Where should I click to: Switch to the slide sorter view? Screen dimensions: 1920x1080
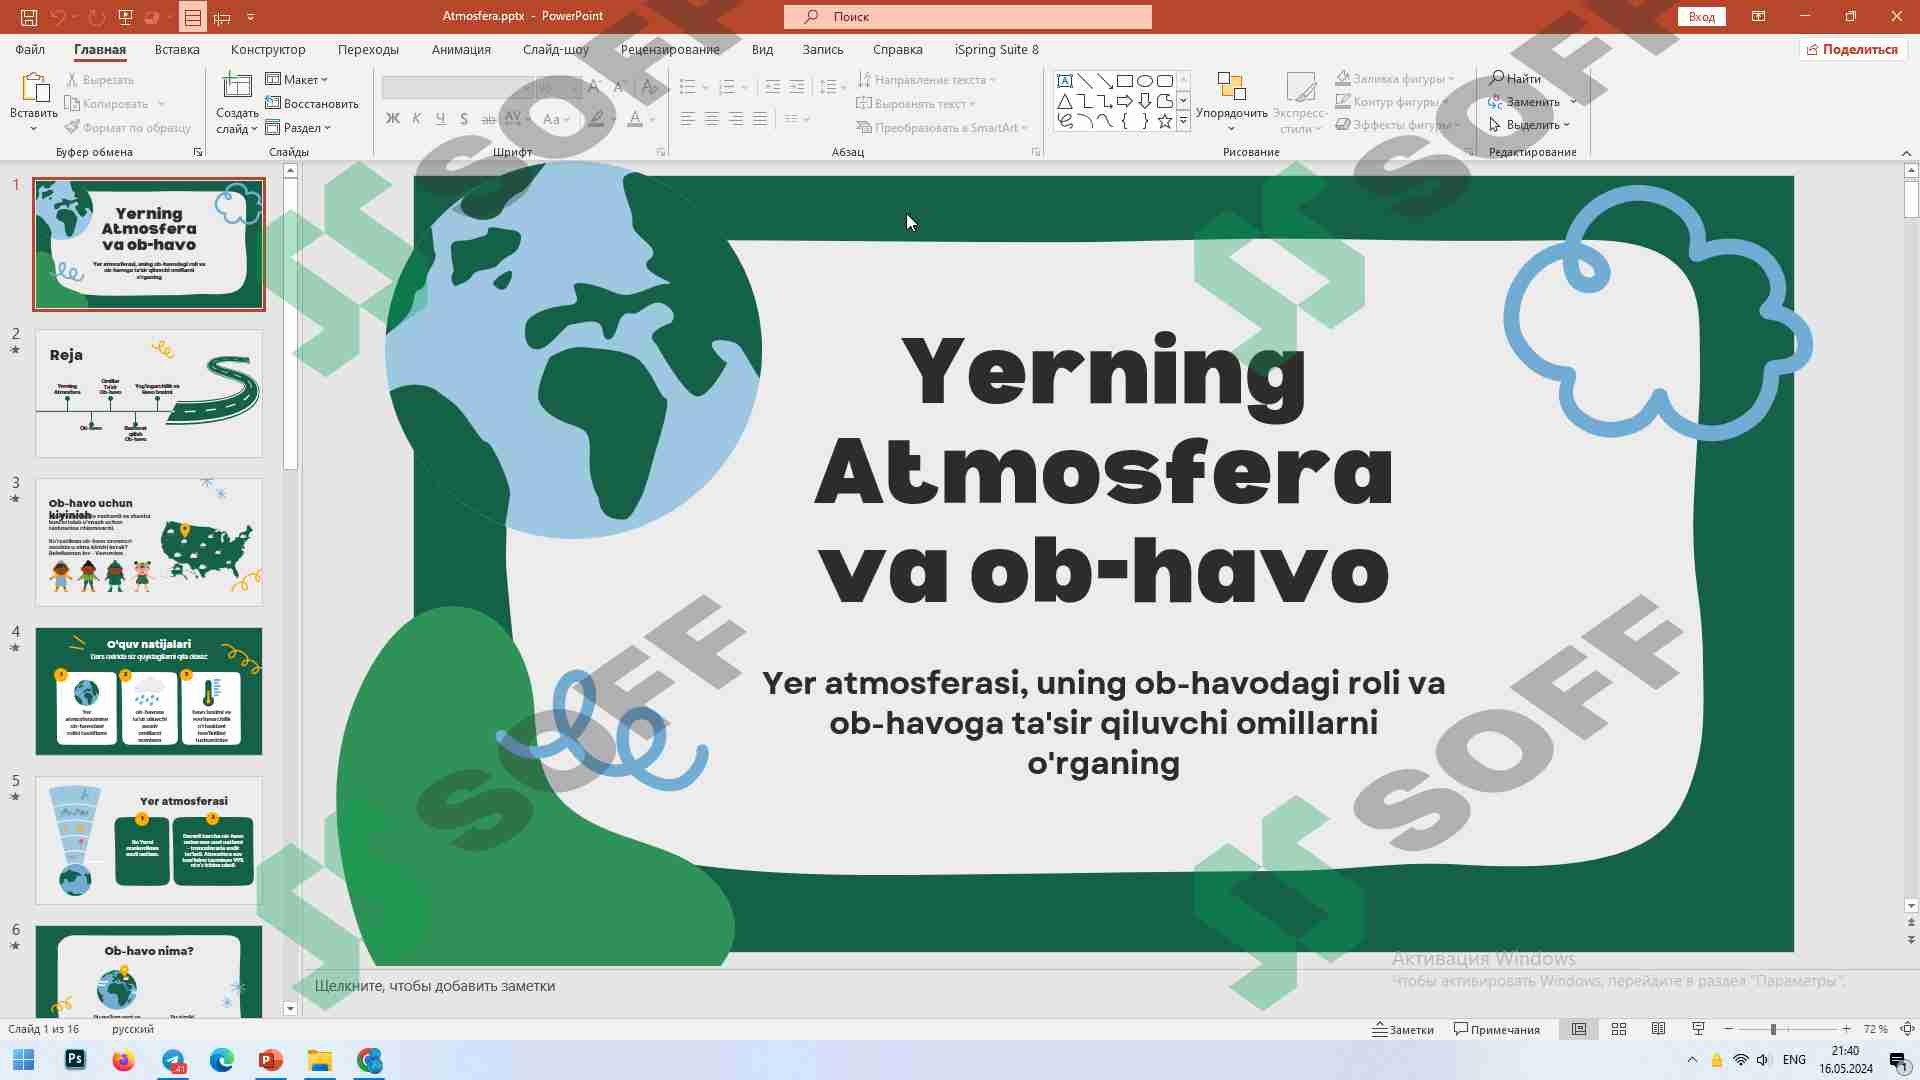[x=1619, y=1029]
